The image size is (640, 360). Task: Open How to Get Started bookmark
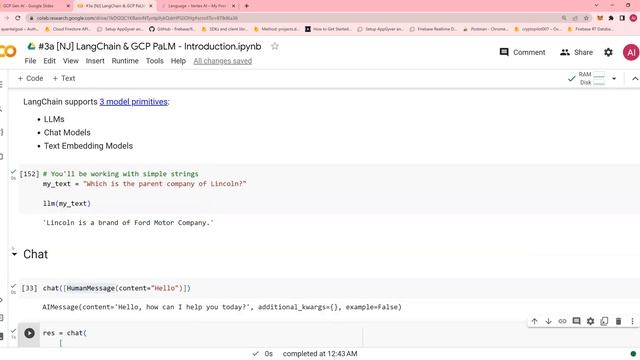click(329, 29)
